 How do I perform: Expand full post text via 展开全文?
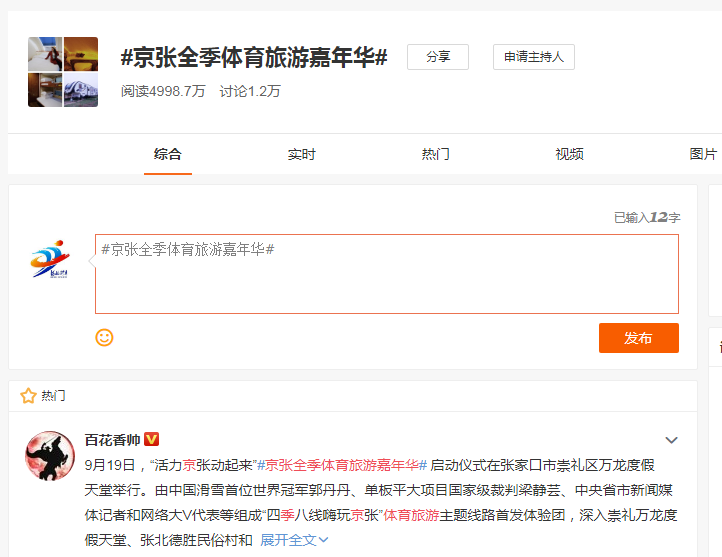pyautogui.click(x=294, y=540)
